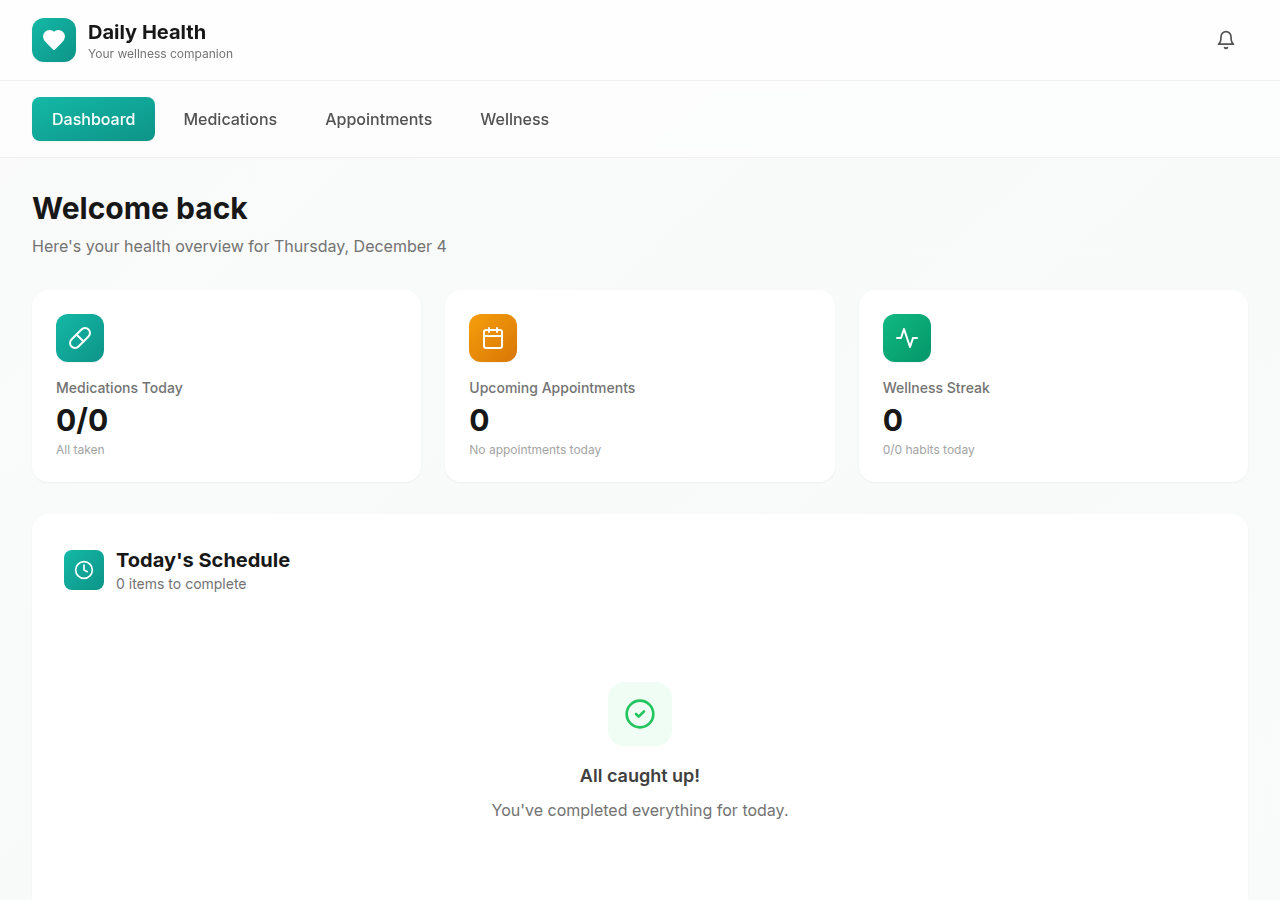Click the 0/0 medications count
1280x900 pixels.
tap(82, 420)
